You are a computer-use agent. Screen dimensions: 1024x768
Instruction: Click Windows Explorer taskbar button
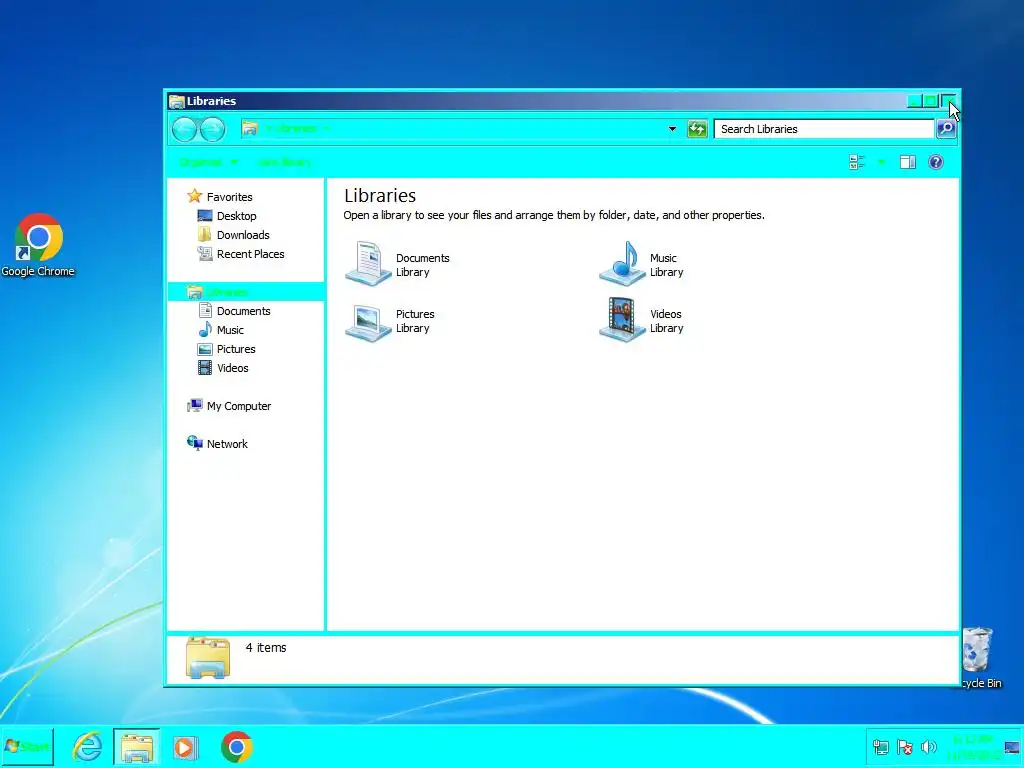tap(136, 747)
